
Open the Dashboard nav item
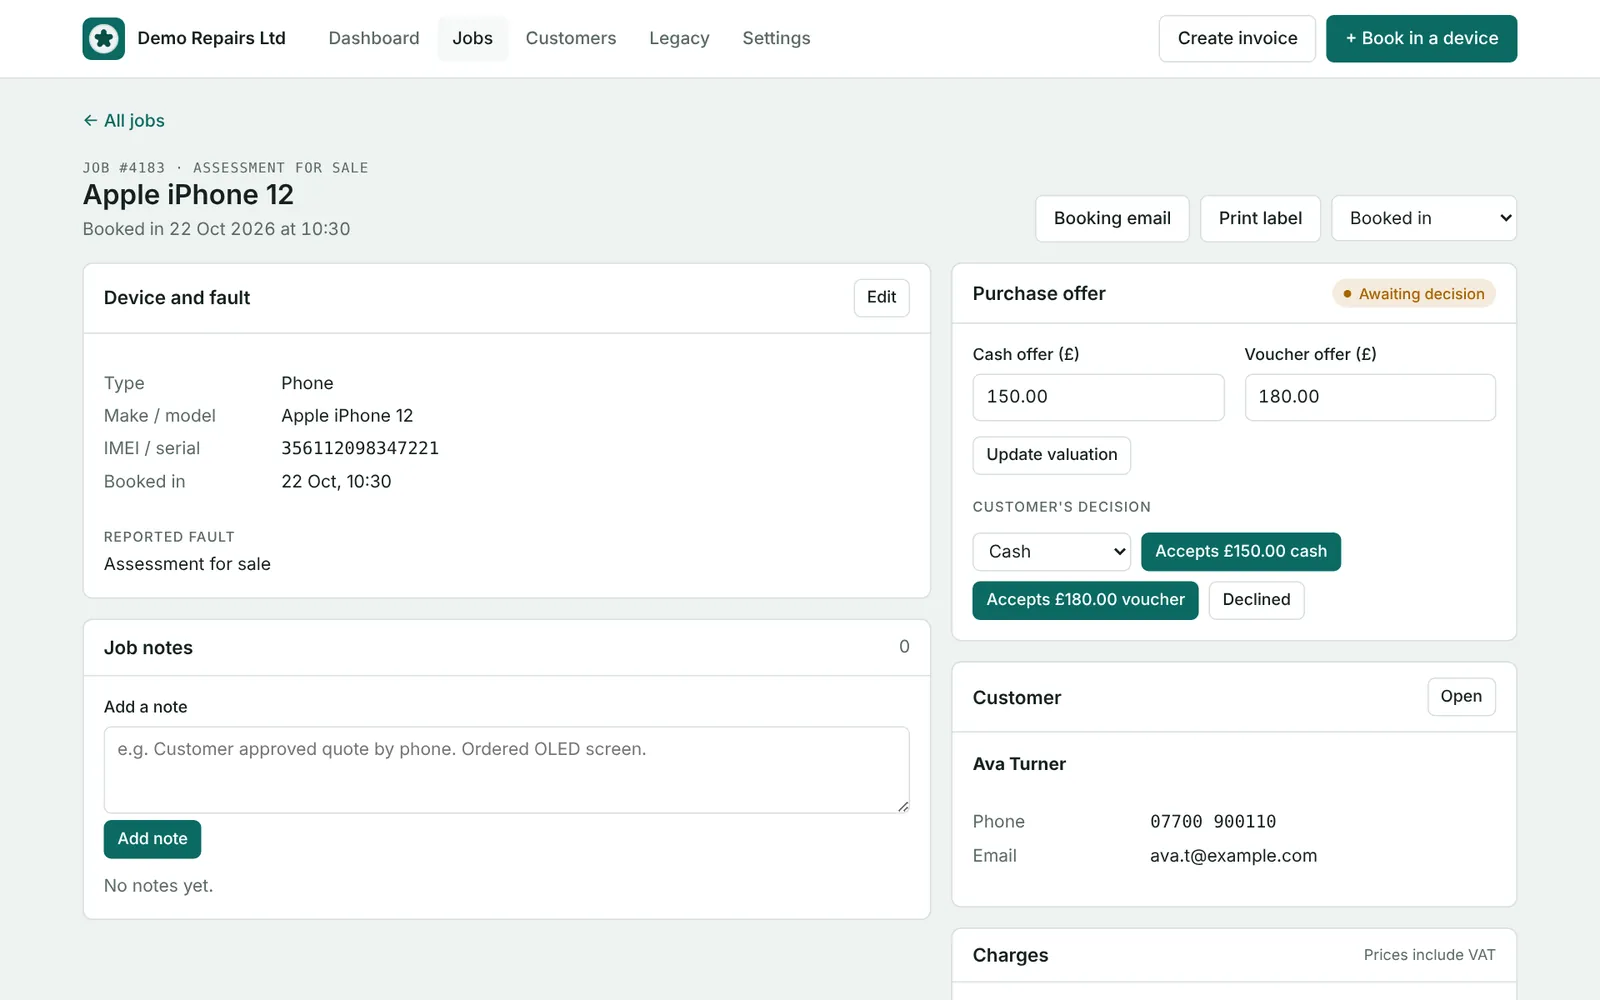click(374, 38)
